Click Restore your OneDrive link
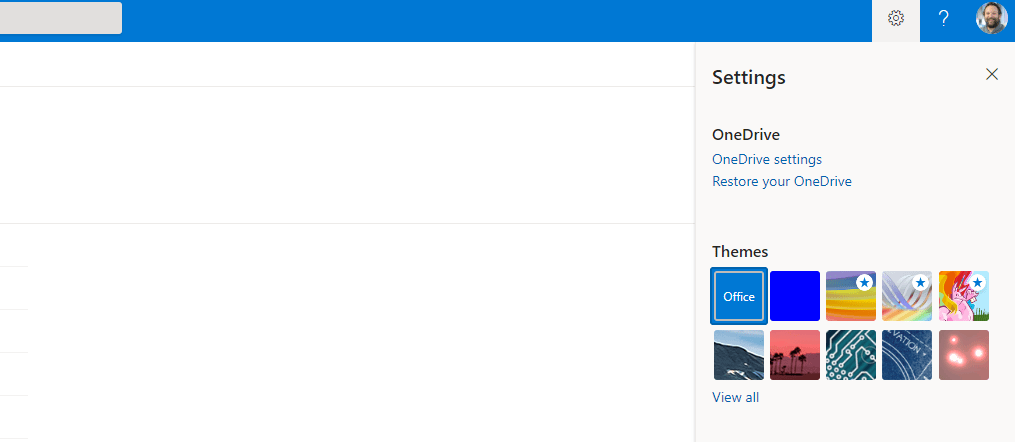 [x=782, y=181]
